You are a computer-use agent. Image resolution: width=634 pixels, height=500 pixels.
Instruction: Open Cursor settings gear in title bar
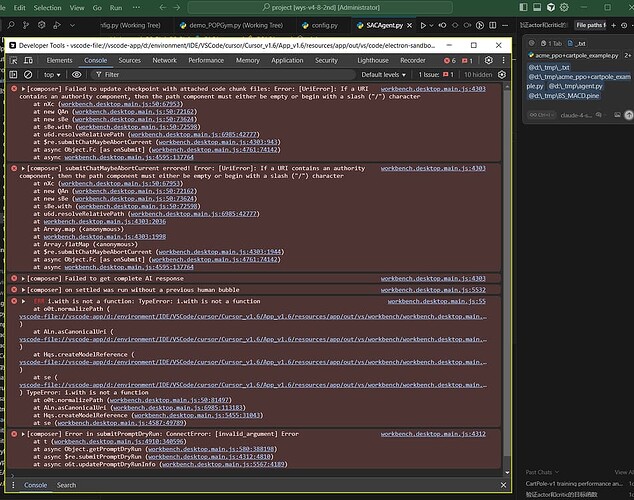point(564,7)
